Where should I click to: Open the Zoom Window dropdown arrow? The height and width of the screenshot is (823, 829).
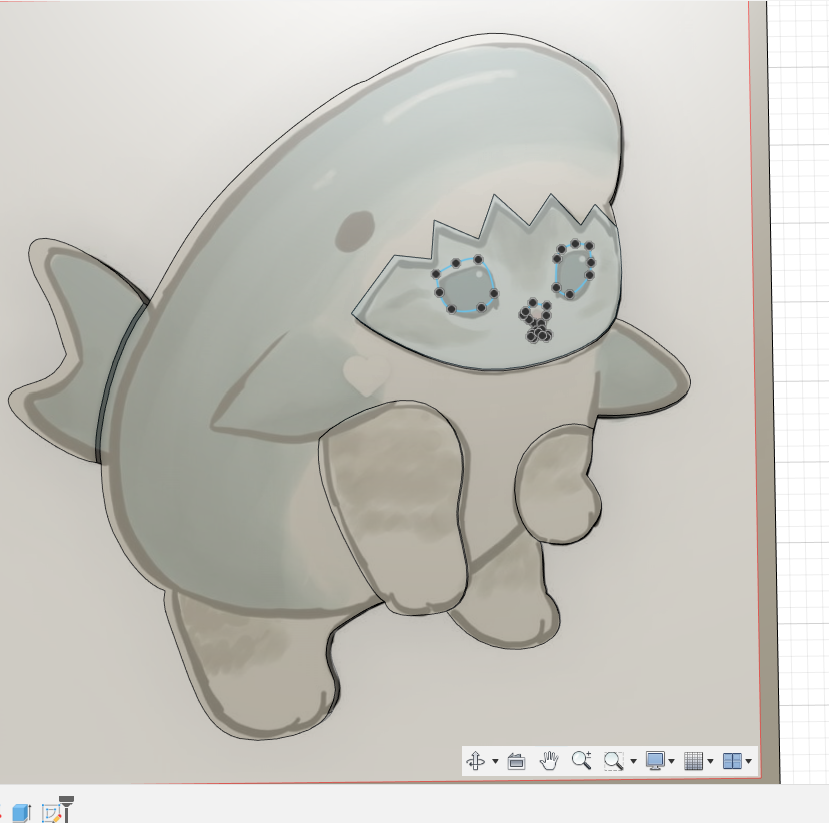point(632,760)
